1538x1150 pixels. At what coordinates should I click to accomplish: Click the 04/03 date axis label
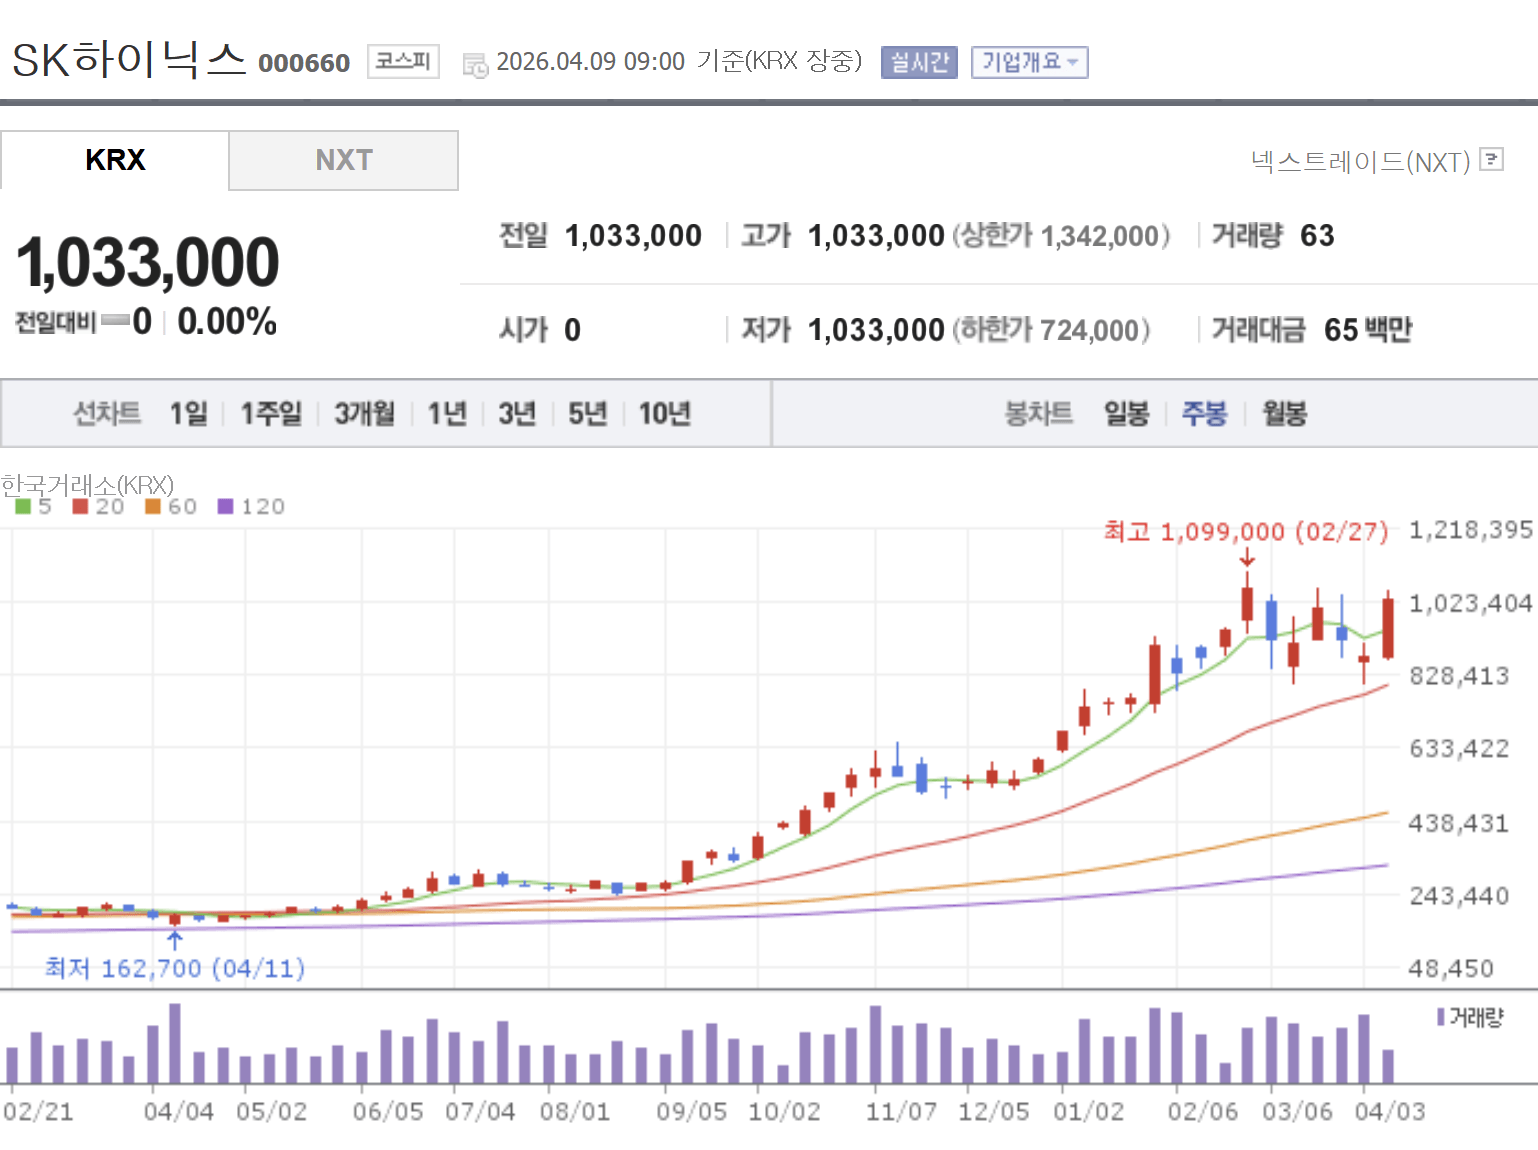[x=1390, y=1112]
